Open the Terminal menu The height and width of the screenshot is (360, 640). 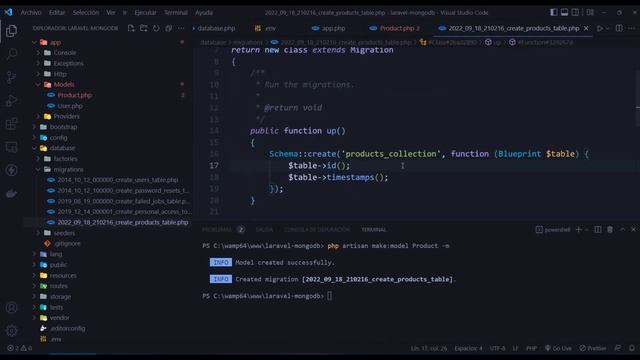click(x=176, y=12)
